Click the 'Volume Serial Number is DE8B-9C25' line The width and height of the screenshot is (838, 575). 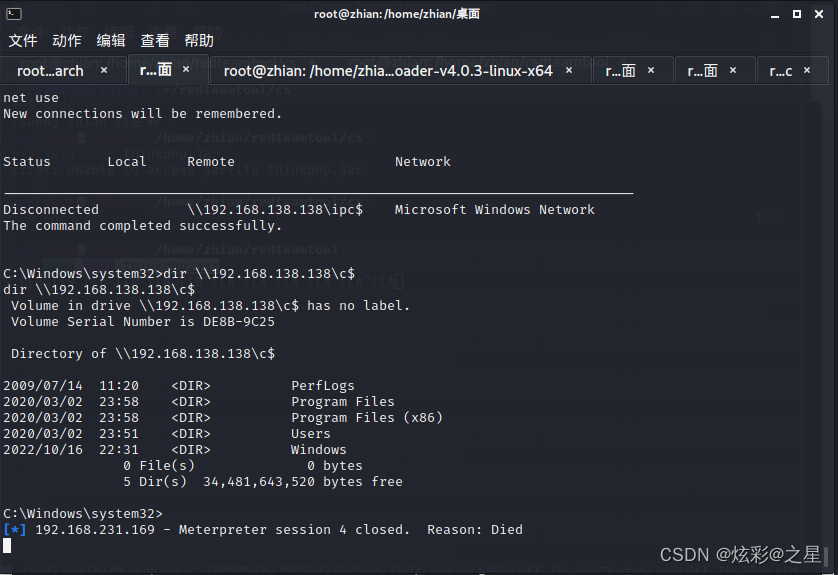[143, 322]
